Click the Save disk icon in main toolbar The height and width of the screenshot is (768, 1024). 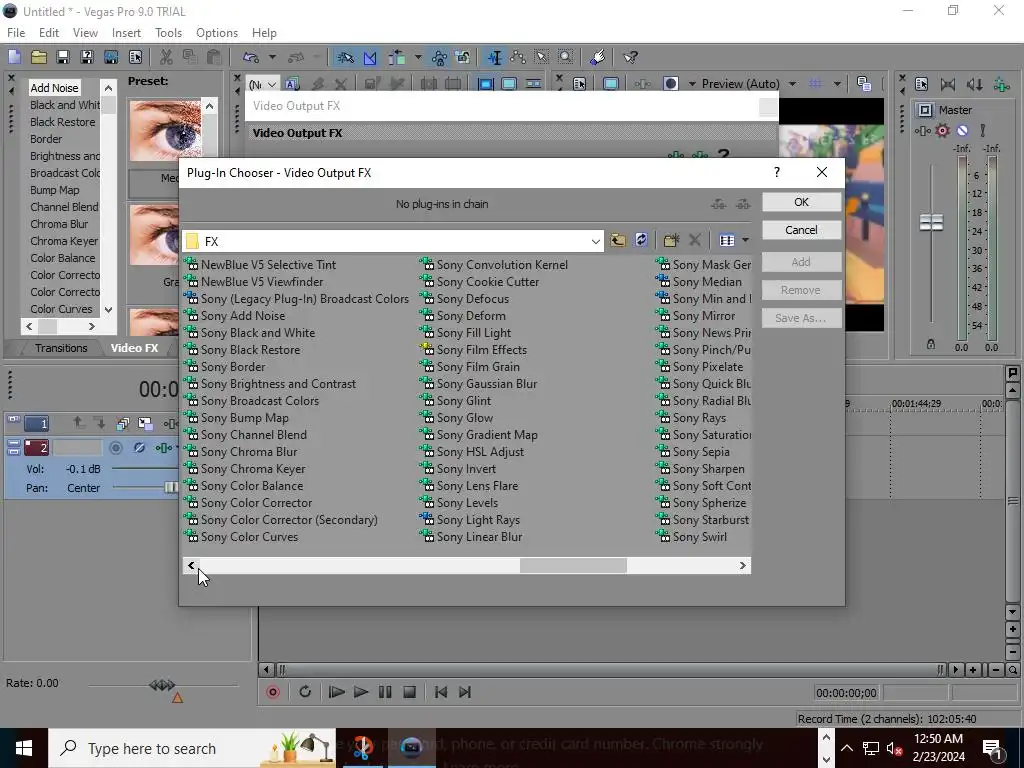pos(63,57)
